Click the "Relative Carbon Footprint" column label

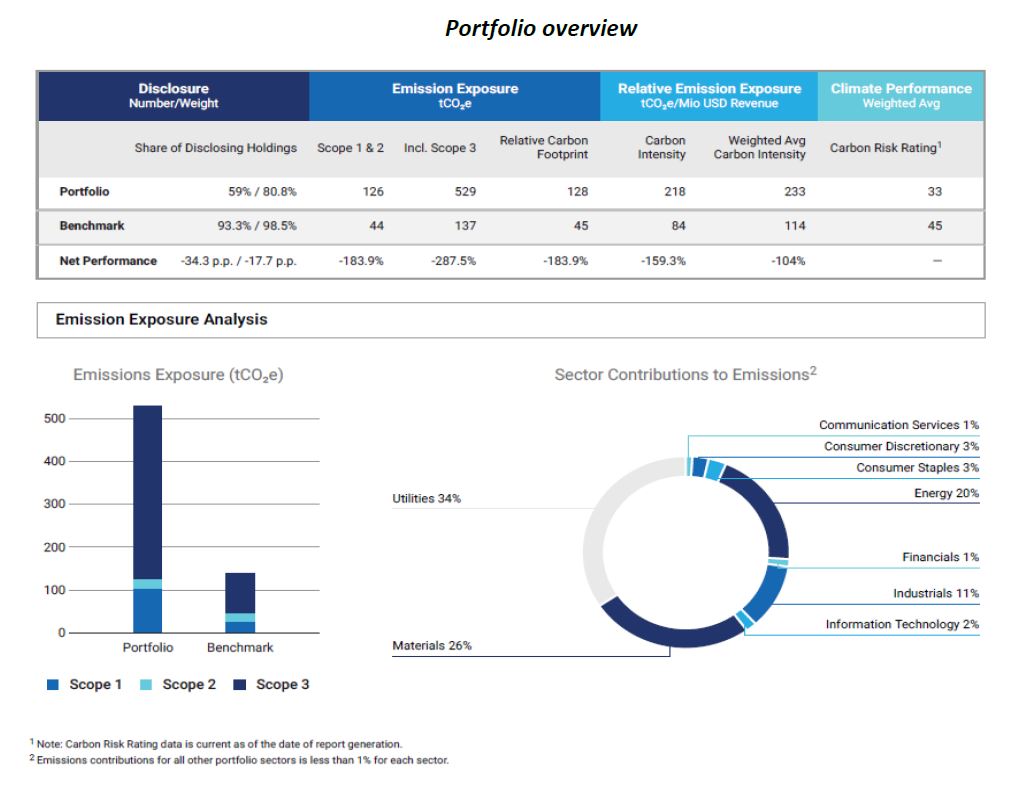544,147
